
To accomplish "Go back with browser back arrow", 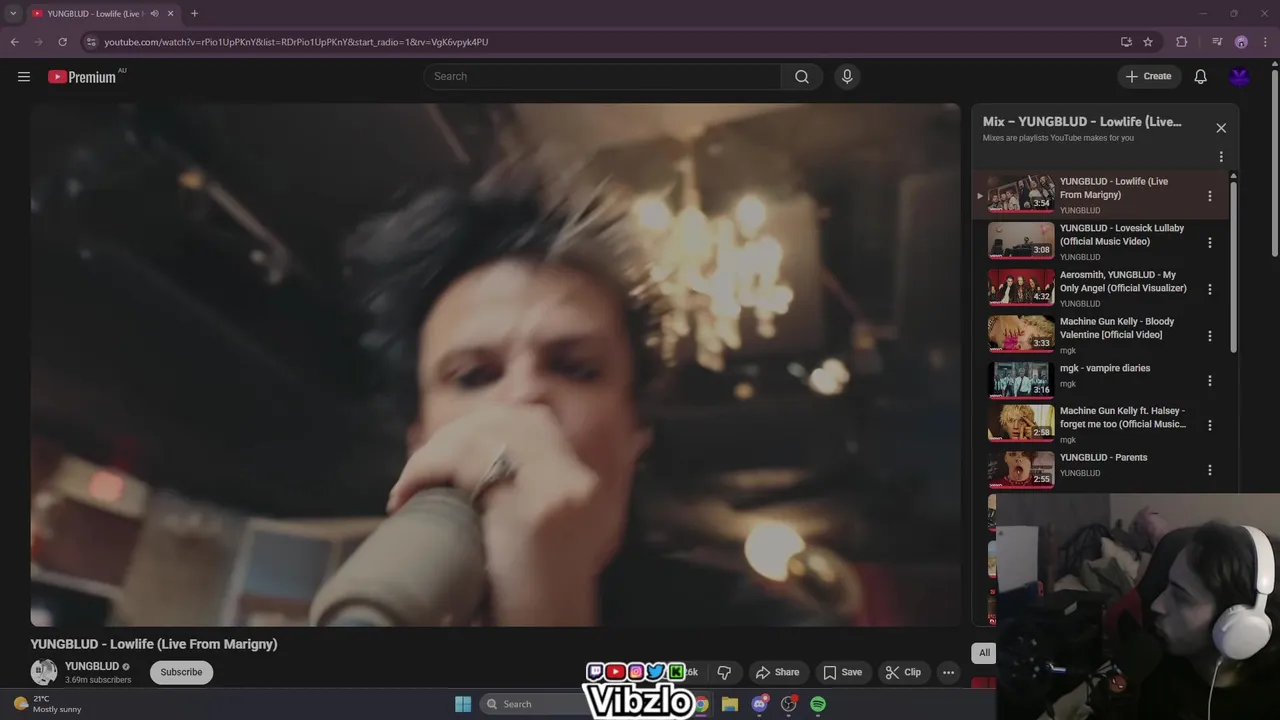I will click(14, 42).
